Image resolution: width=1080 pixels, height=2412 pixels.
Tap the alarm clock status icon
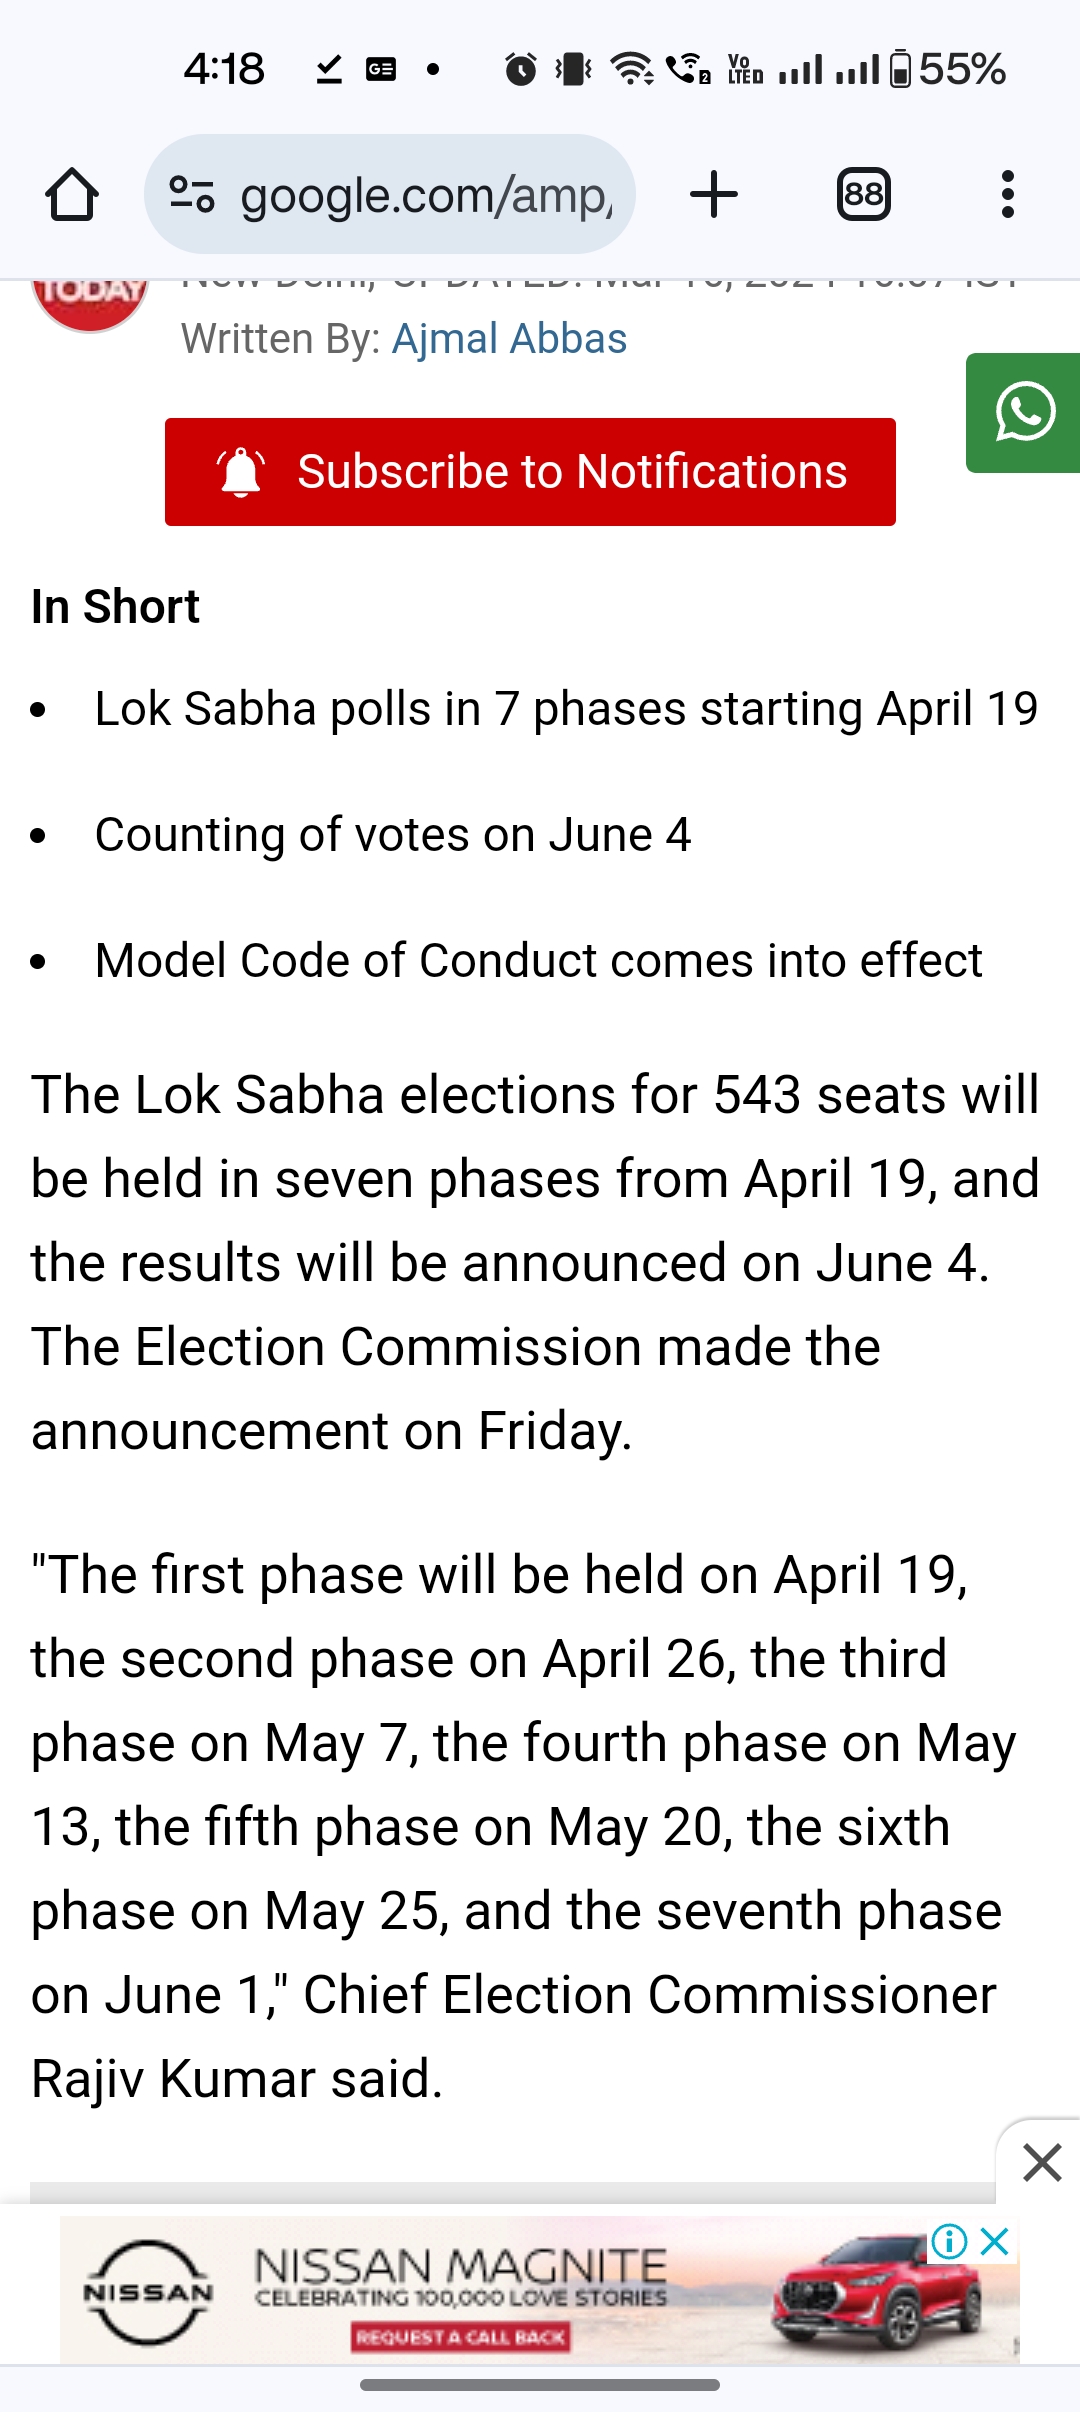tap(520, 69)
